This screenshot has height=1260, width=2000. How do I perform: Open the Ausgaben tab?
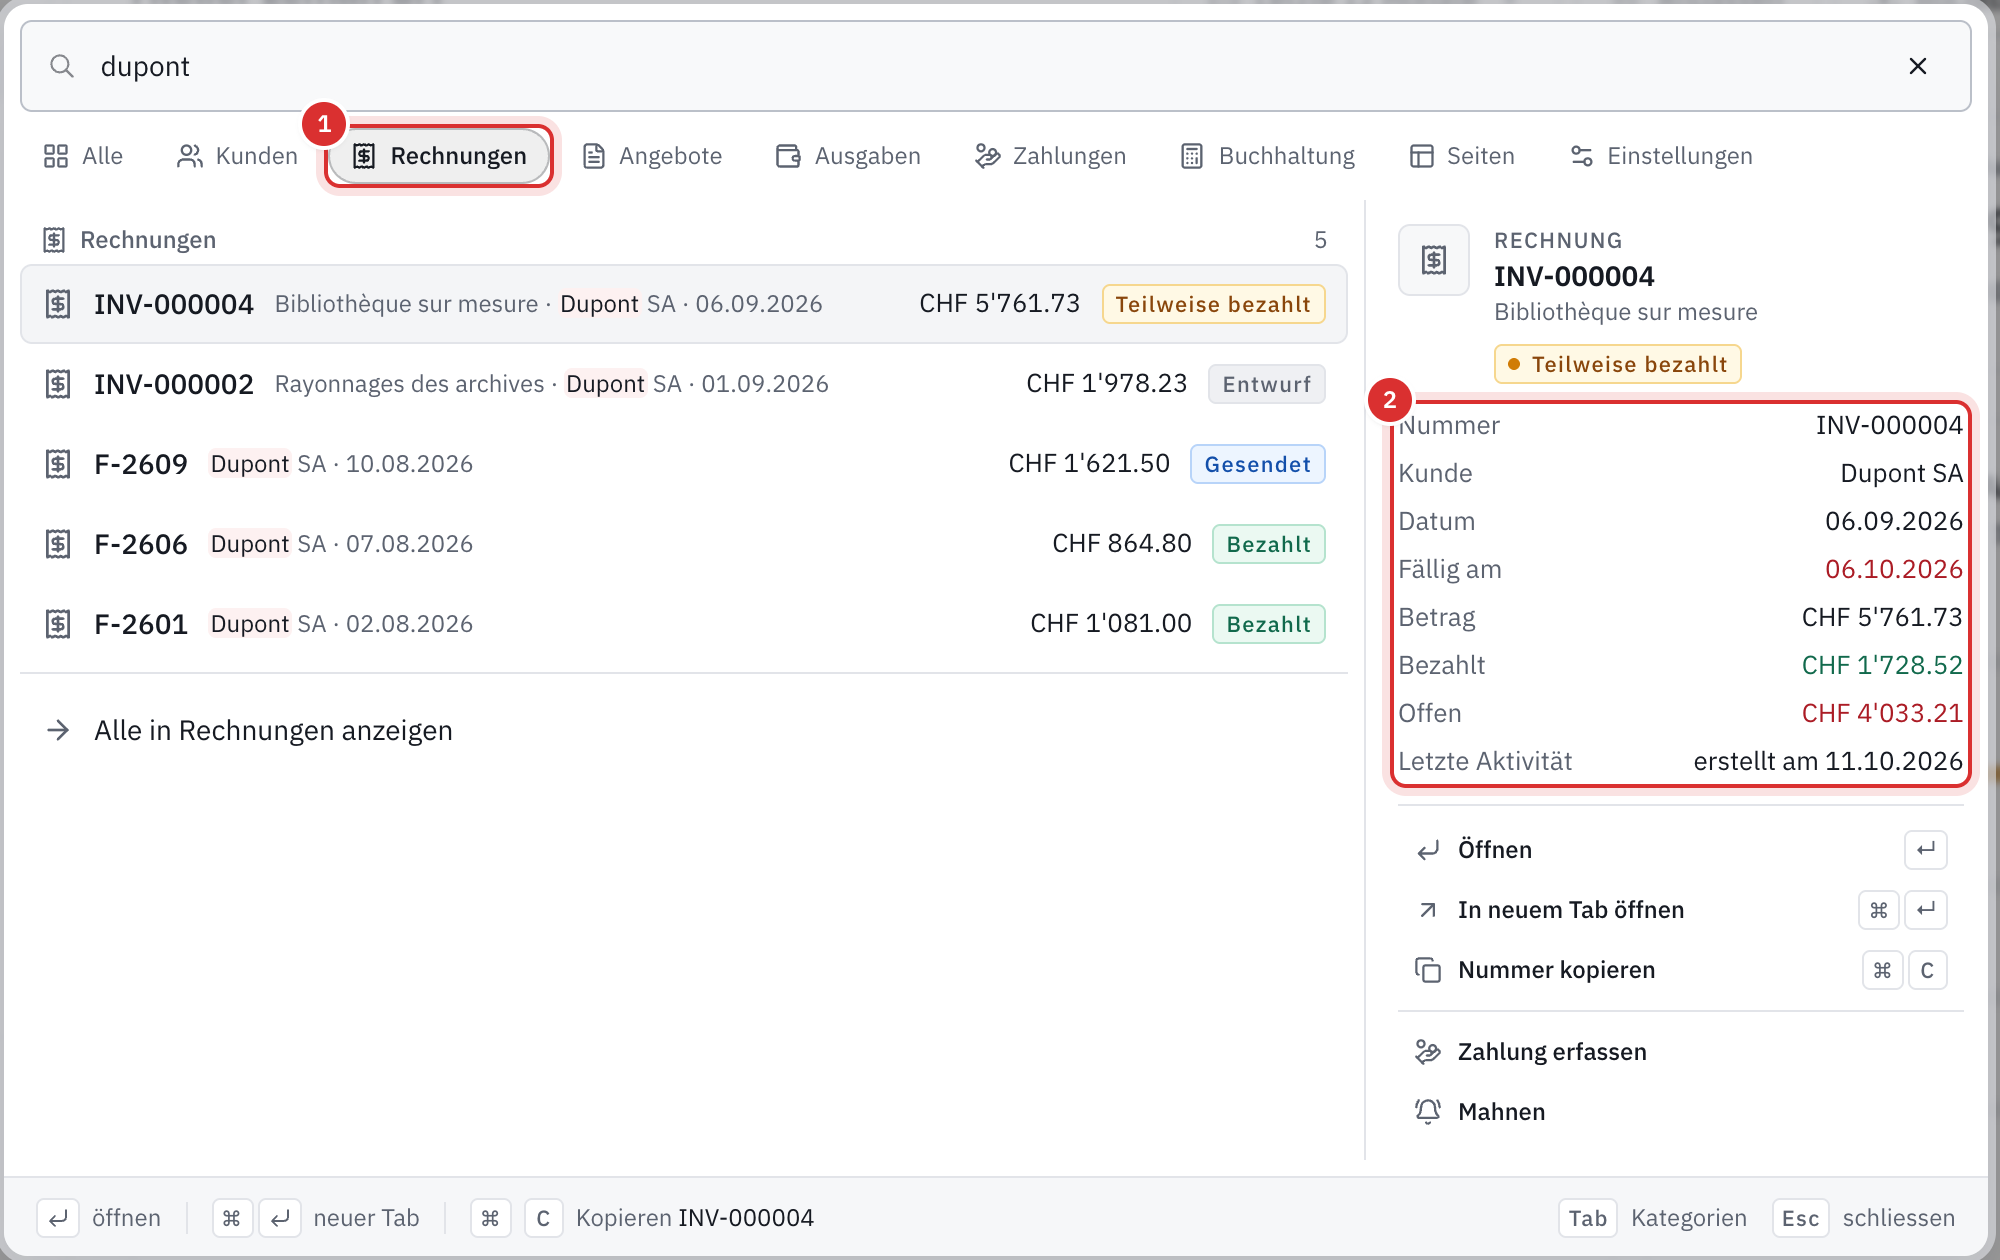click(848, 156)
